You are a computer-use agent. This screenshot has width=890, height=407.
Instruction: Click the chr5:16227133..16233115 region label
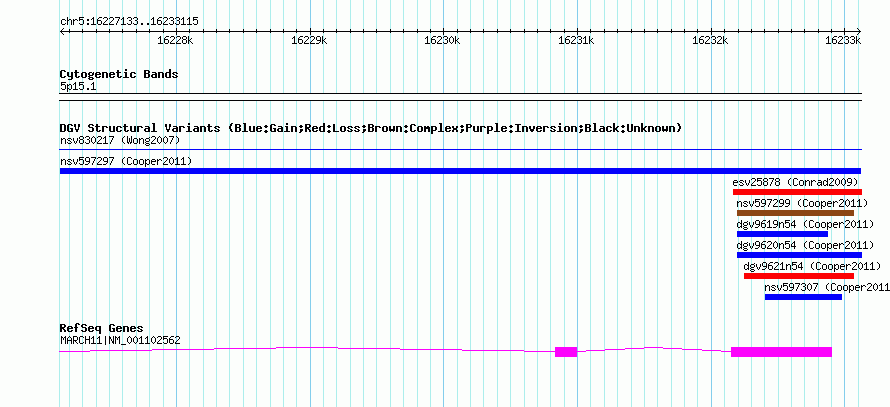(129, 22)
